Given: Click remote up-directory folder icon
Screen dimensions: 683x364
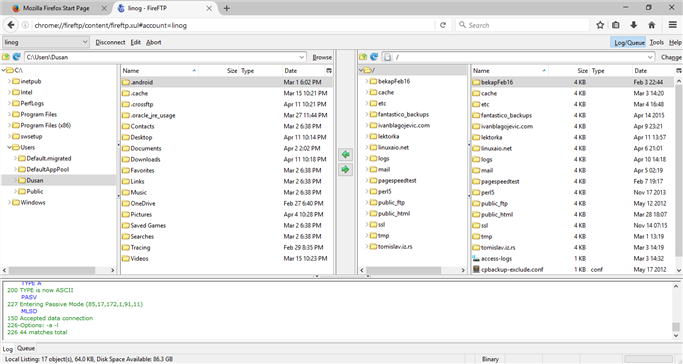Looking at the screenshot, I should (x=363, y=57).
